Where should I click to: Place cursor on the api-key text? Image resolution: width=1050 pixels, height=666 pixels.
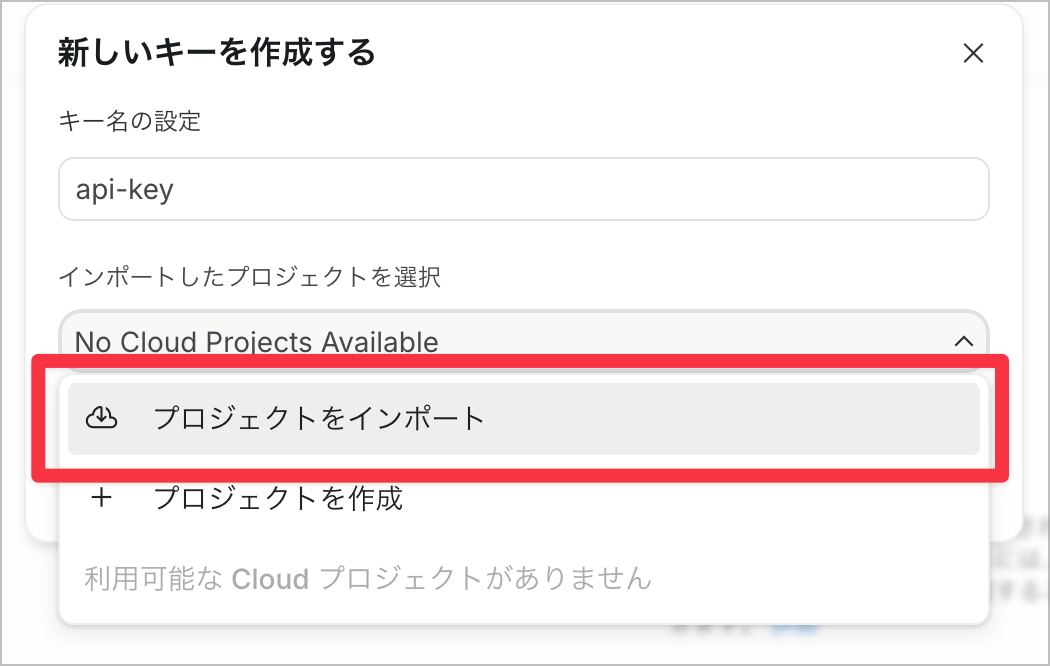pos(125,190)
